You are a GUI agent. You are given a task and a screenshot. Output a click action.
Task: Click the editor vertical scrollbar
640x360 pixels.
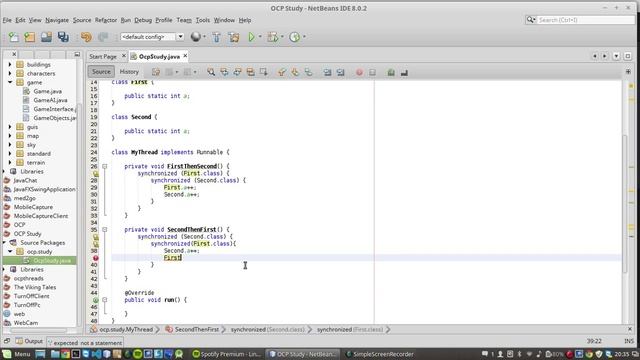pyautogui.click(x=624, y=204)
